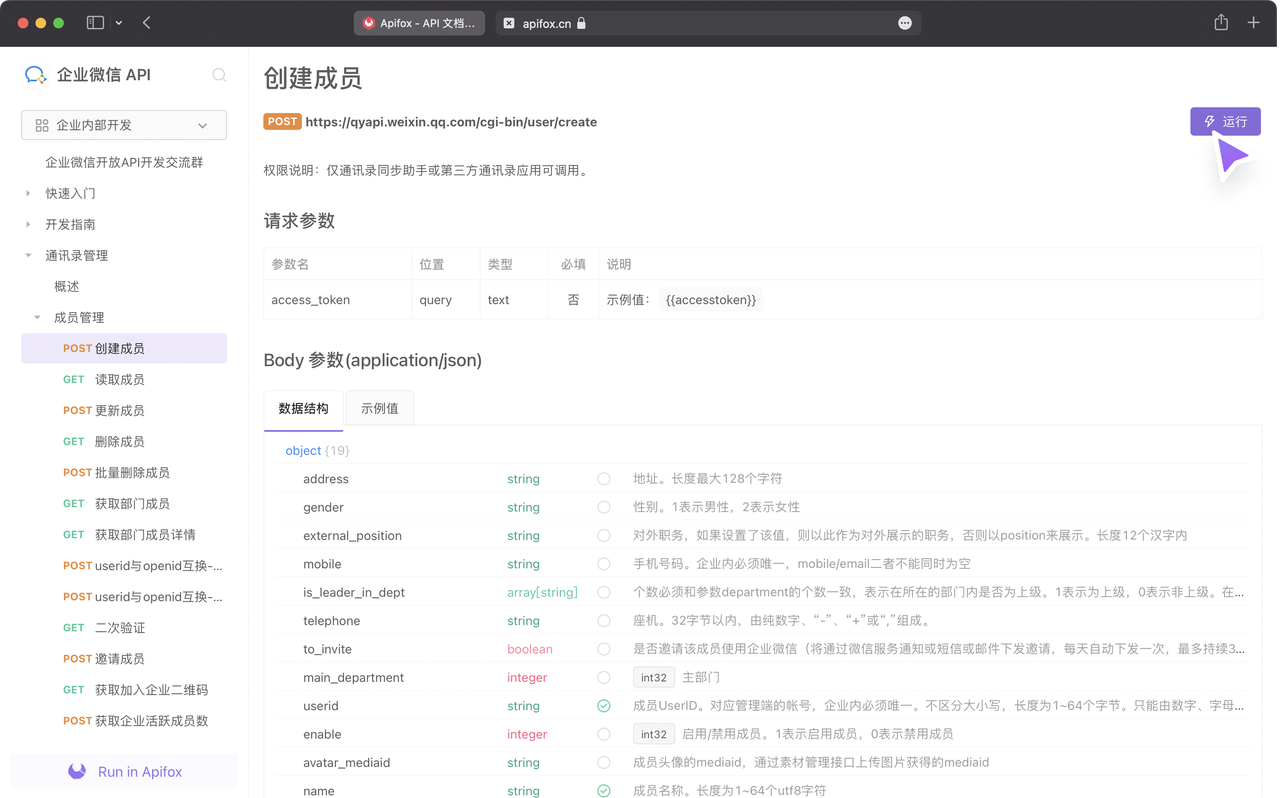The width and height of the screenshot is (1280, 798).
Task: Go back with the browser back arrow
Action: (x=147, y=22)
